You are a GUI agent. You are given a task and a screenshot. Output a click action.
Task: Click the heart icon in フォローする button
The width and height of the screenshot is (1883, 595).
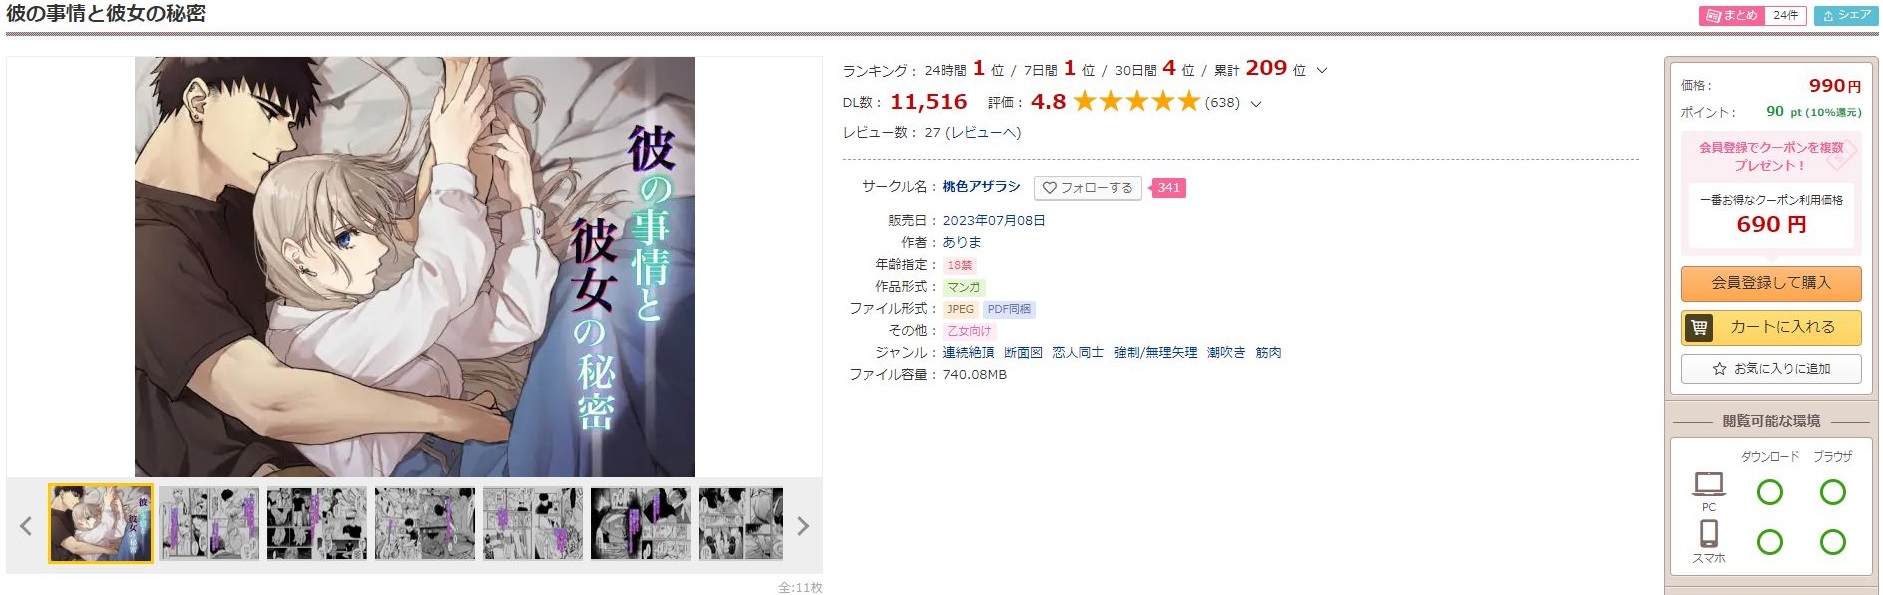tap(1050, 188)
